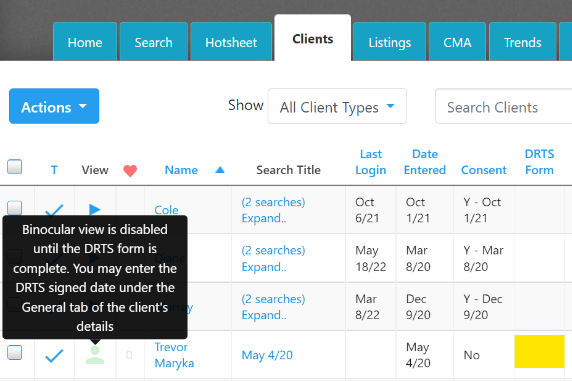This screenshot has width=572, height=381.
Task: Open the All Client Types dropdown
Action: (337, 106)
